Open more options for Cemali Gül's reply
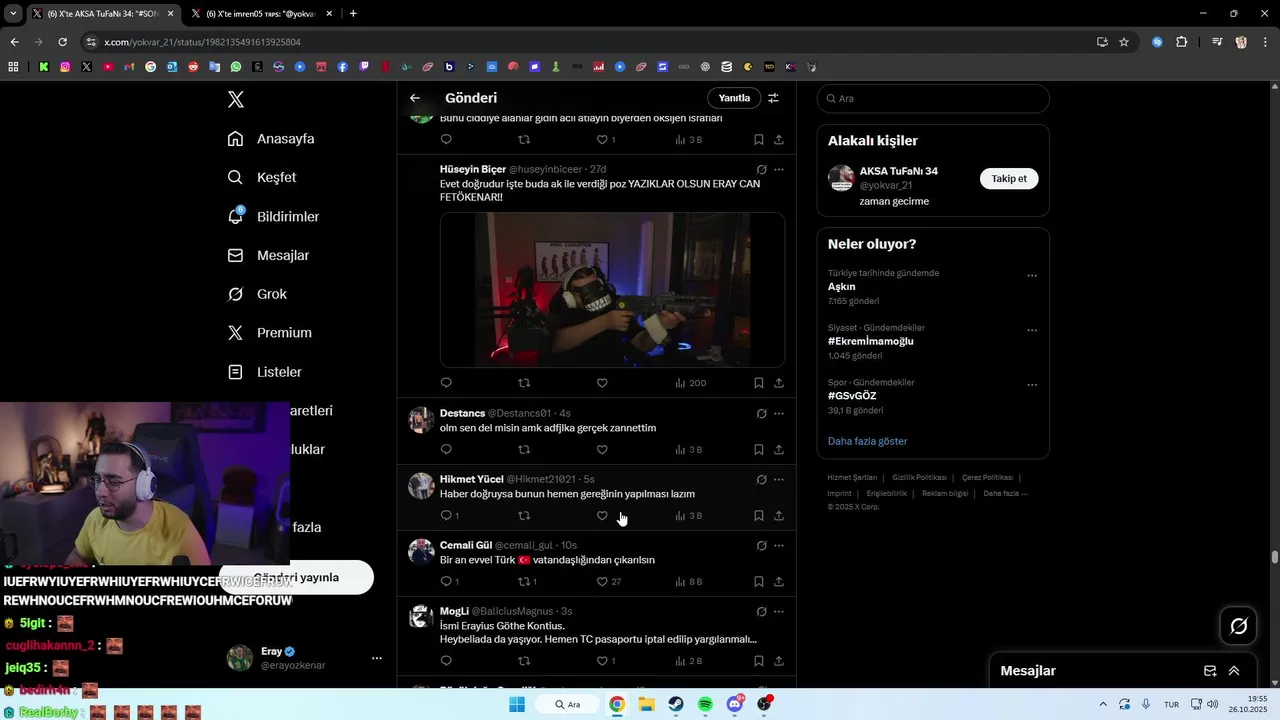 click(779, 546)
